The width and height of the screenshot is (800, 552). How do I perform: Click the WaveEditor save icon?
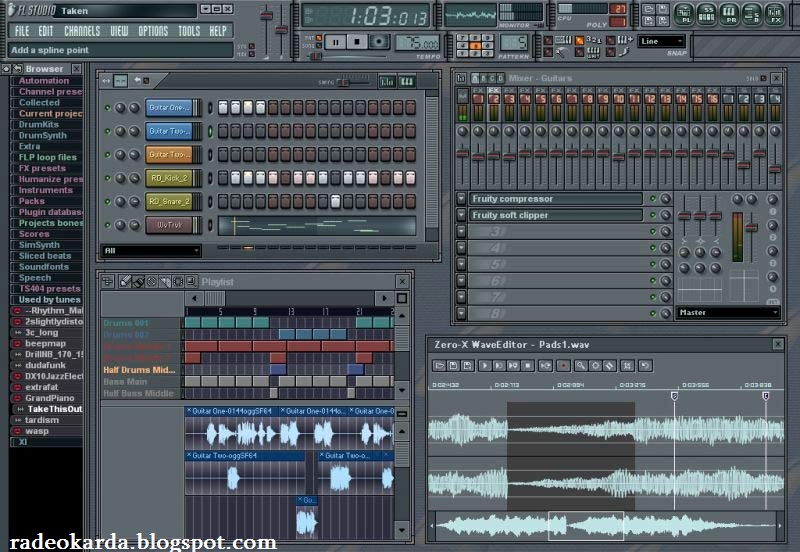(453, 365)
